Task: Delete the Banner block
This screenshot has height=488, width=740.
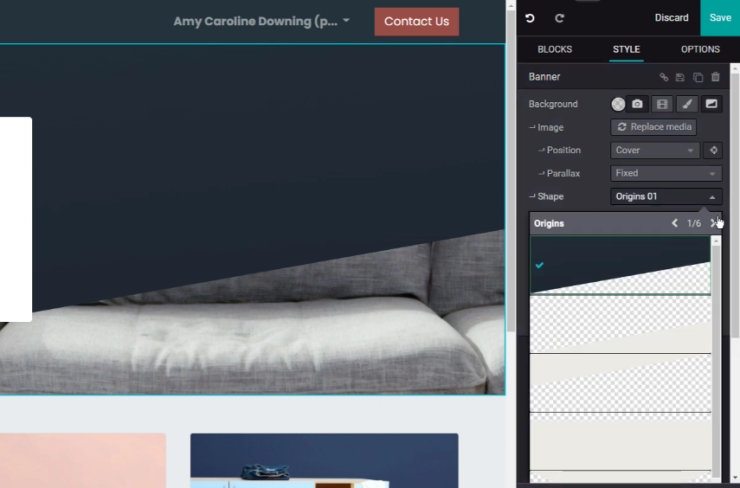Action: (715, 77)
